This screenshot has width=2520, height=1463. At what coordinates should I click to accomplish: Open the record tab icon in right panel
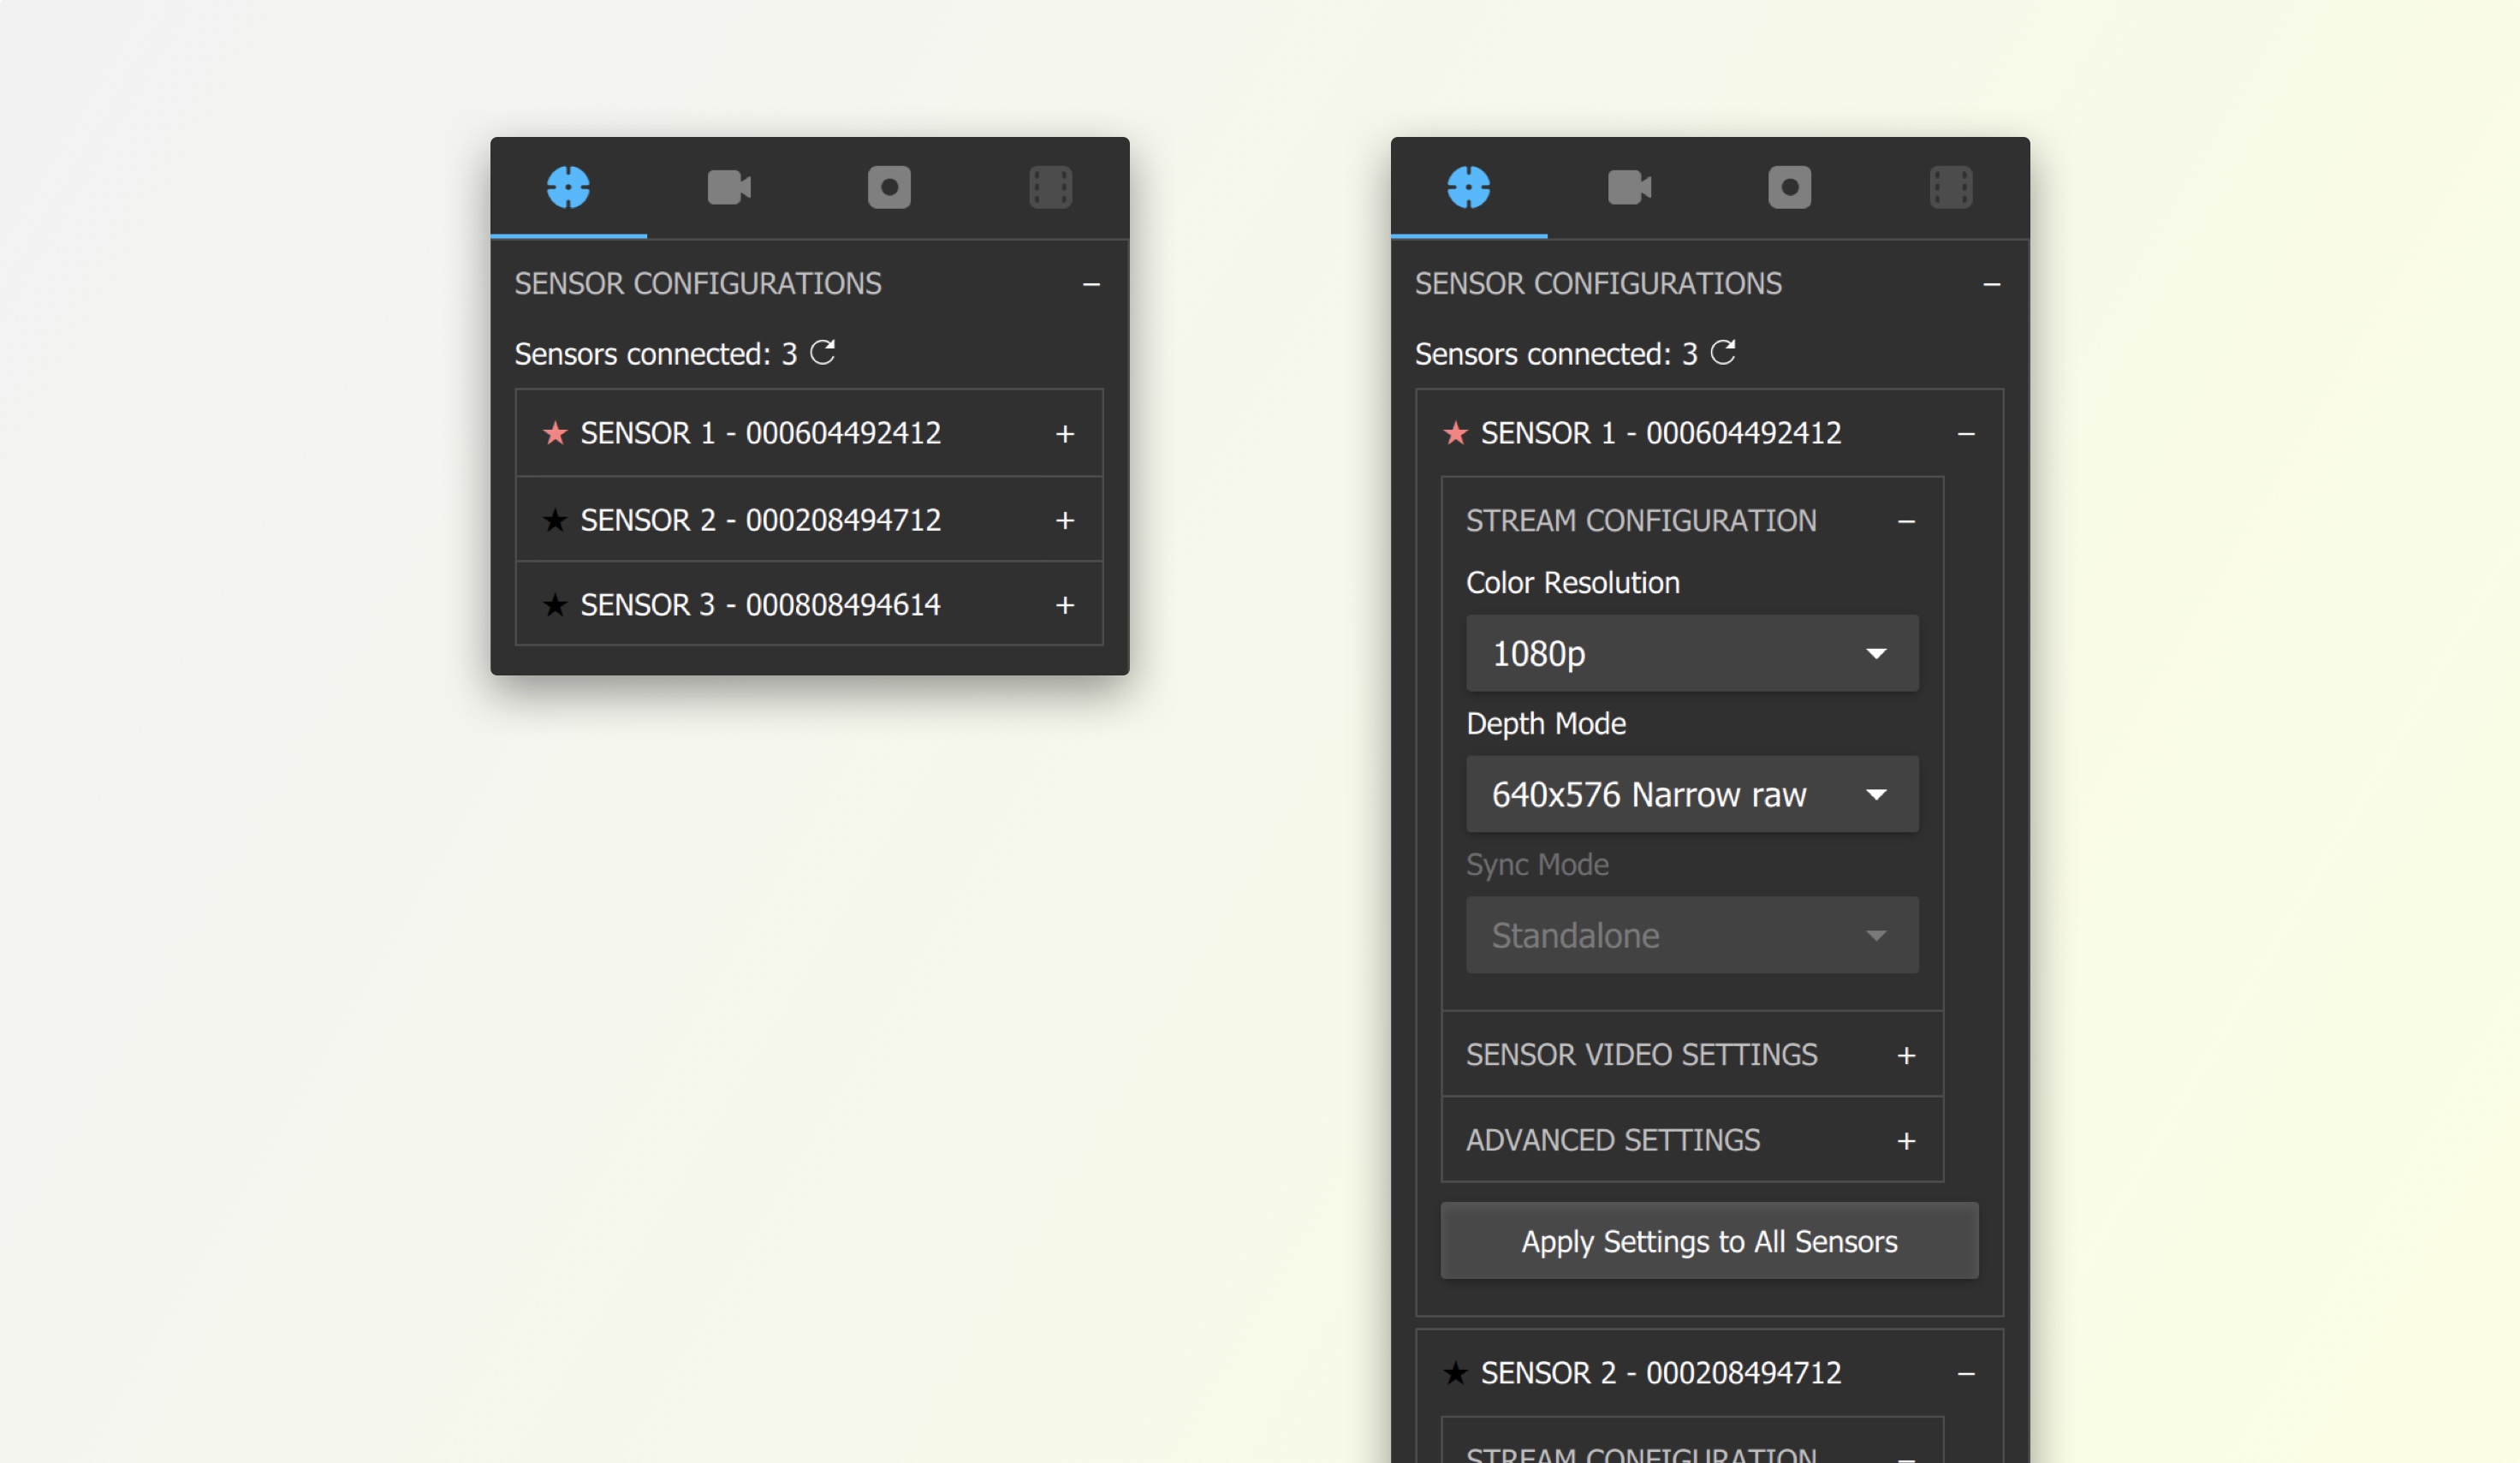[x=1789, y=187]
